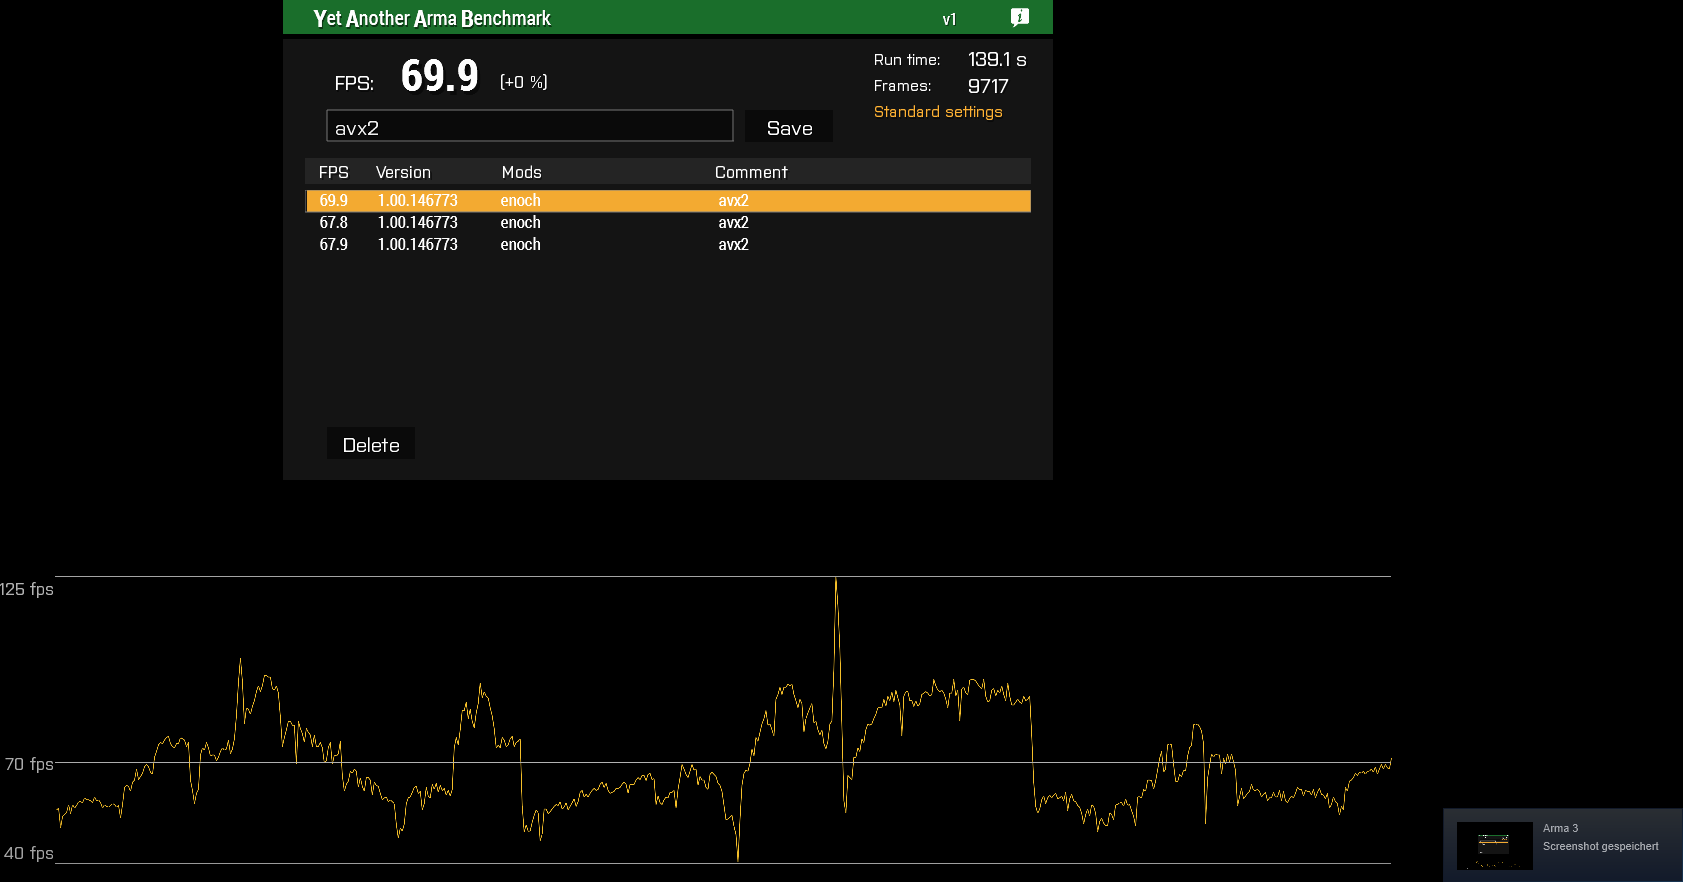
Task: Click the info speech-bubble icon in title bar
Action: [x=1019, y=17]
